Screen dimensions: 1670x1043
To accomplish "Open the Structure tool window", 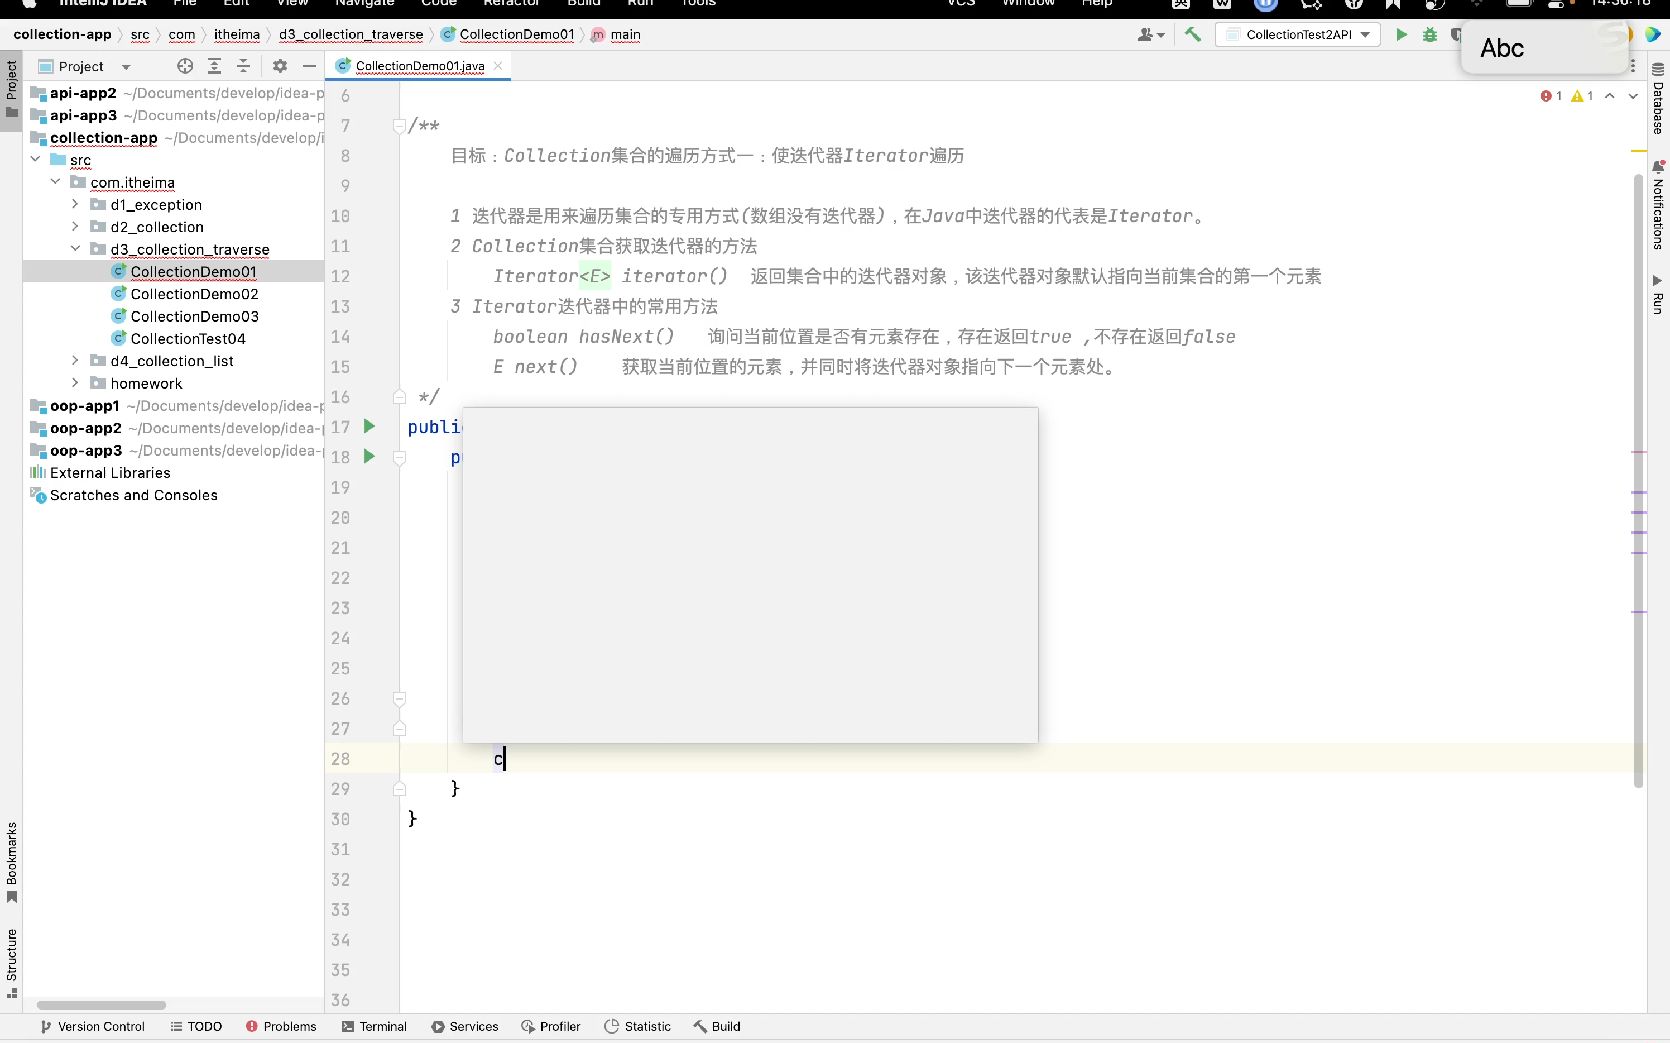I will coord(12,963).
